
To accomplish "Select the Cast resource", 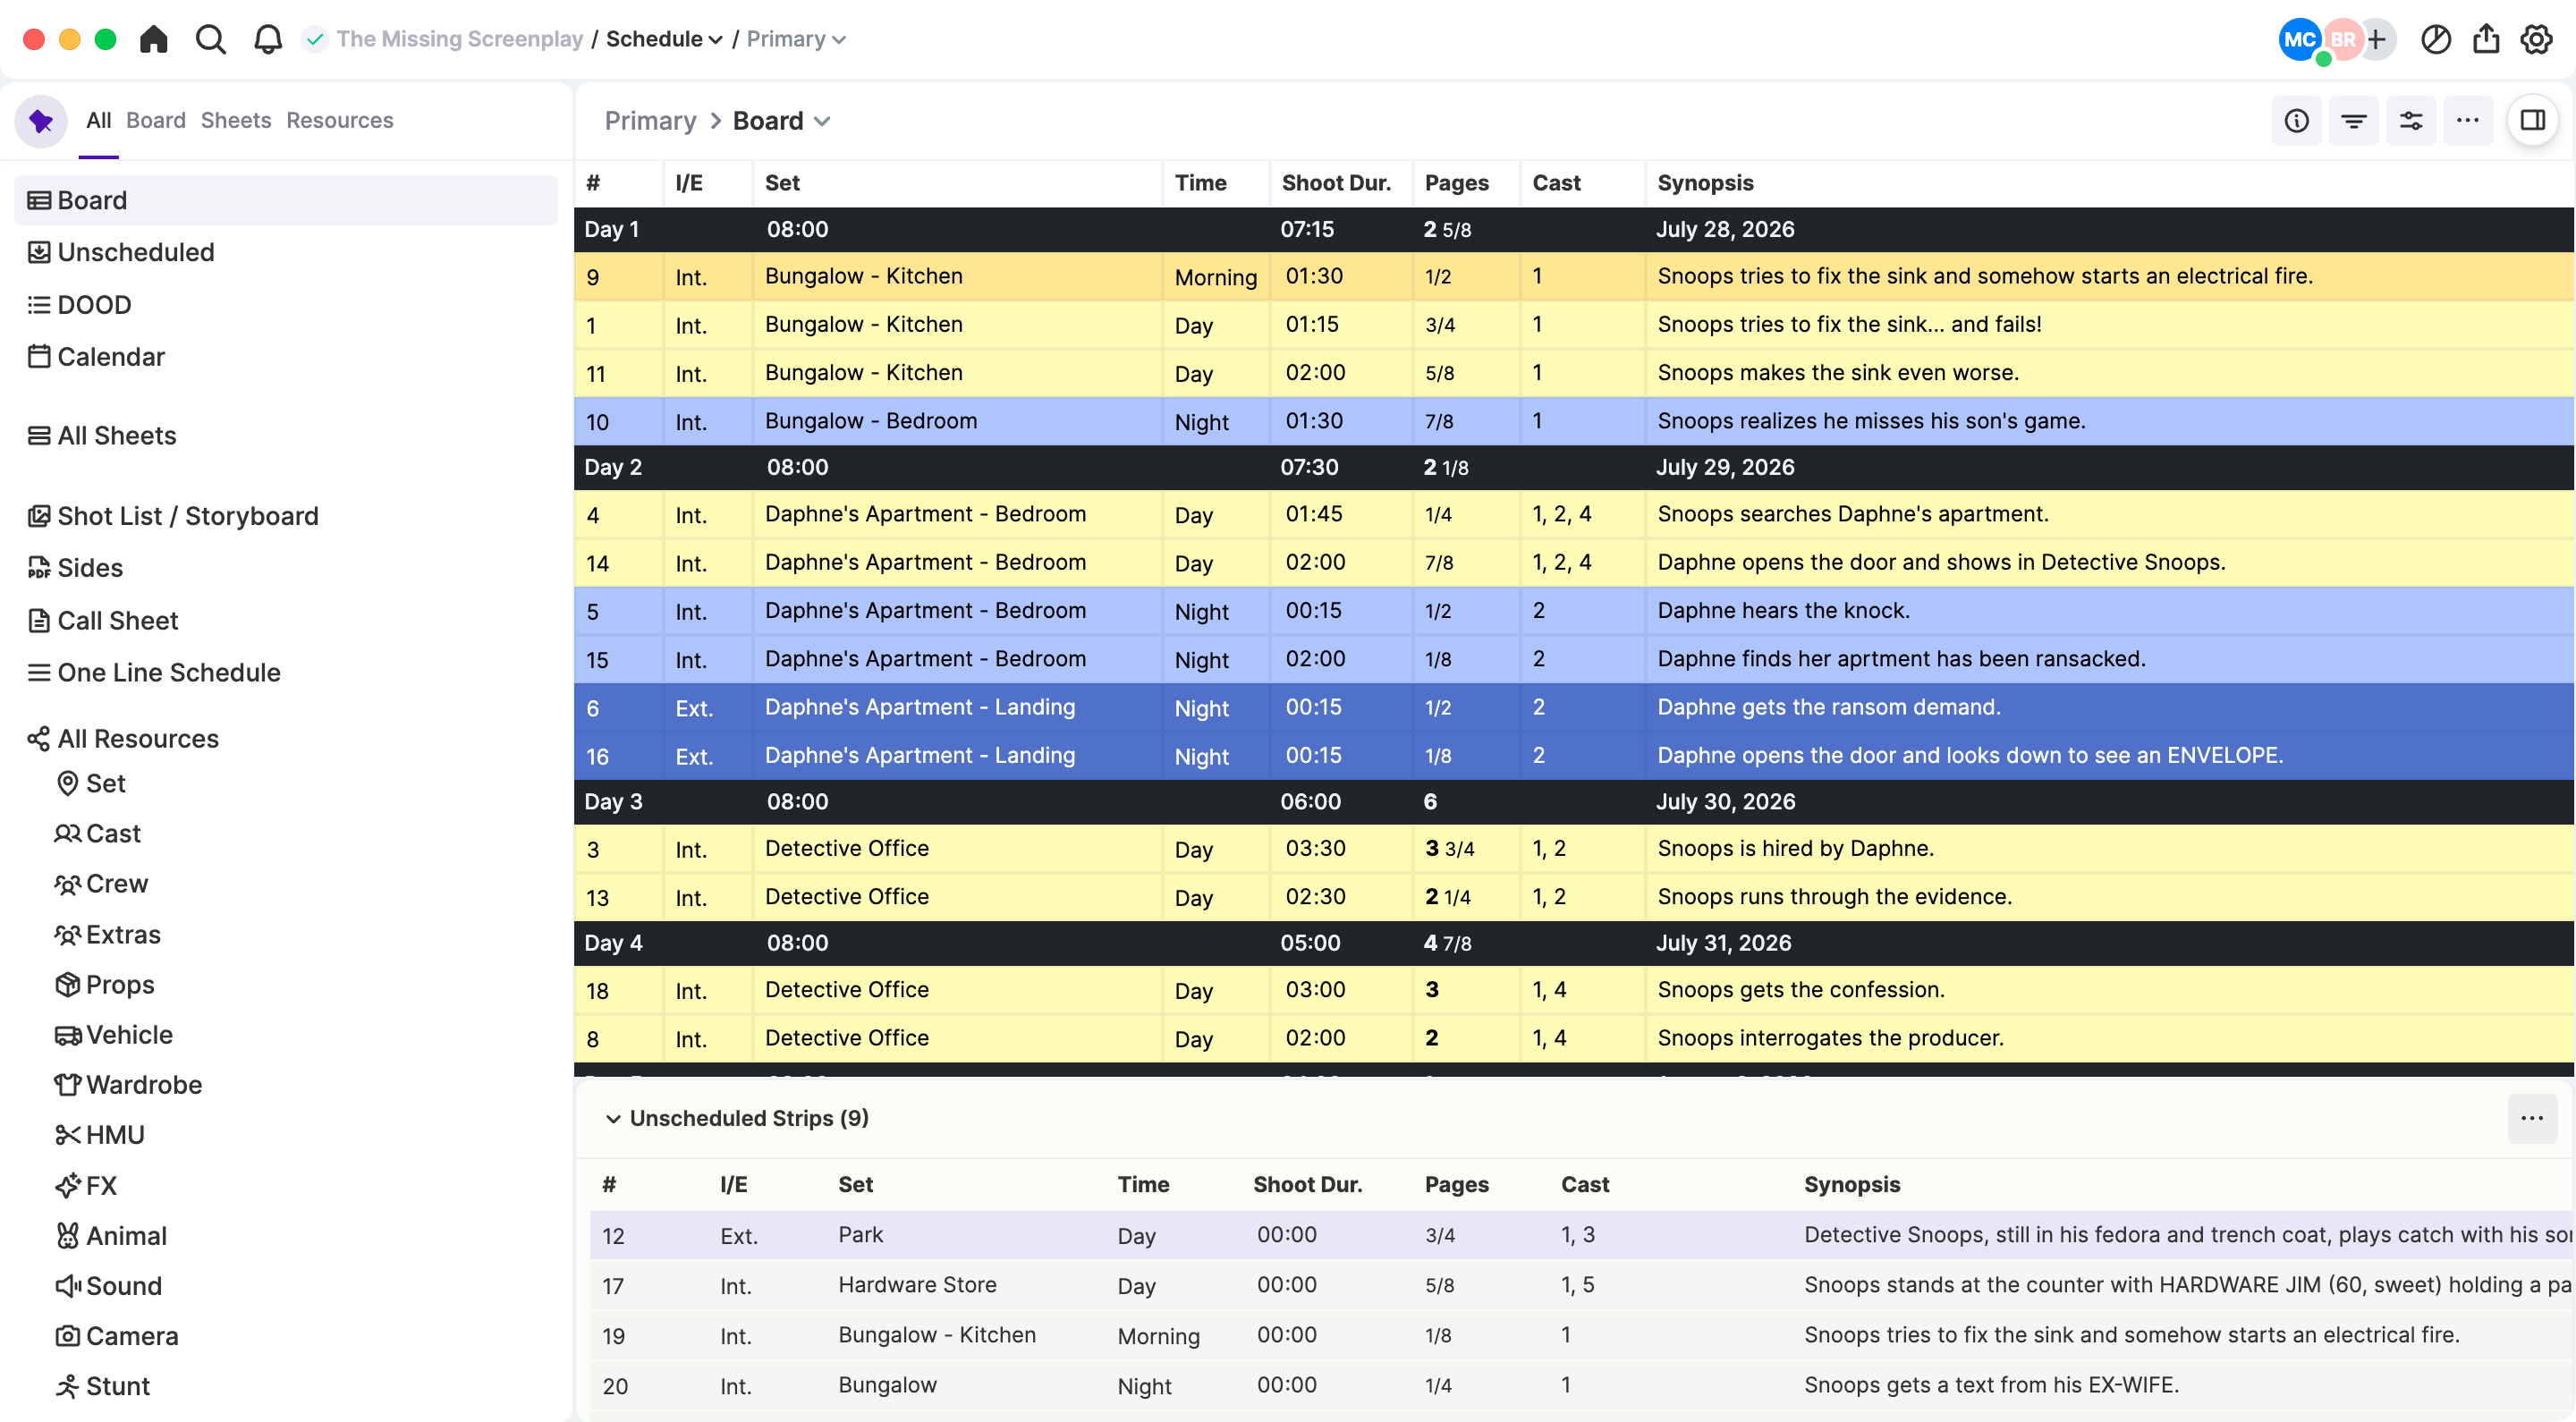I will 113,833.
